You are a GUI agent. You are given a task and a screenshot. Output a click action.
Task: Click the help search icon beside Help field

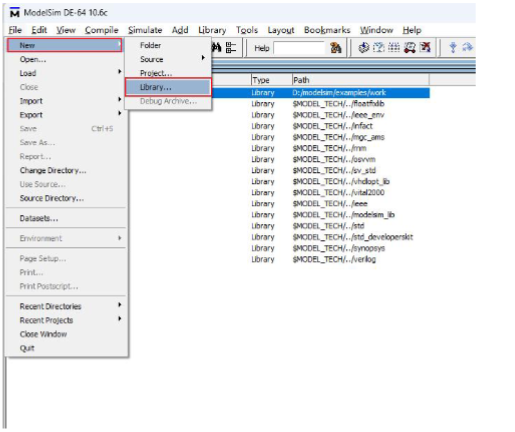point(336,48)
